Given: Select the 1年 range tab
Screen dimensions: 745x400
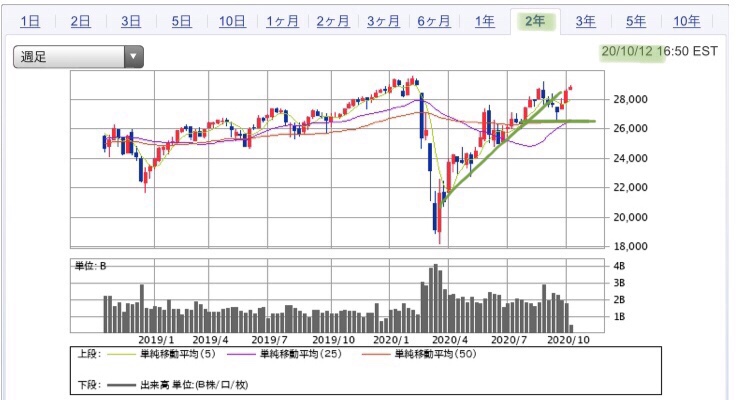Looking at the screenshot, I should pyautogui.click(x=485, y=21).
